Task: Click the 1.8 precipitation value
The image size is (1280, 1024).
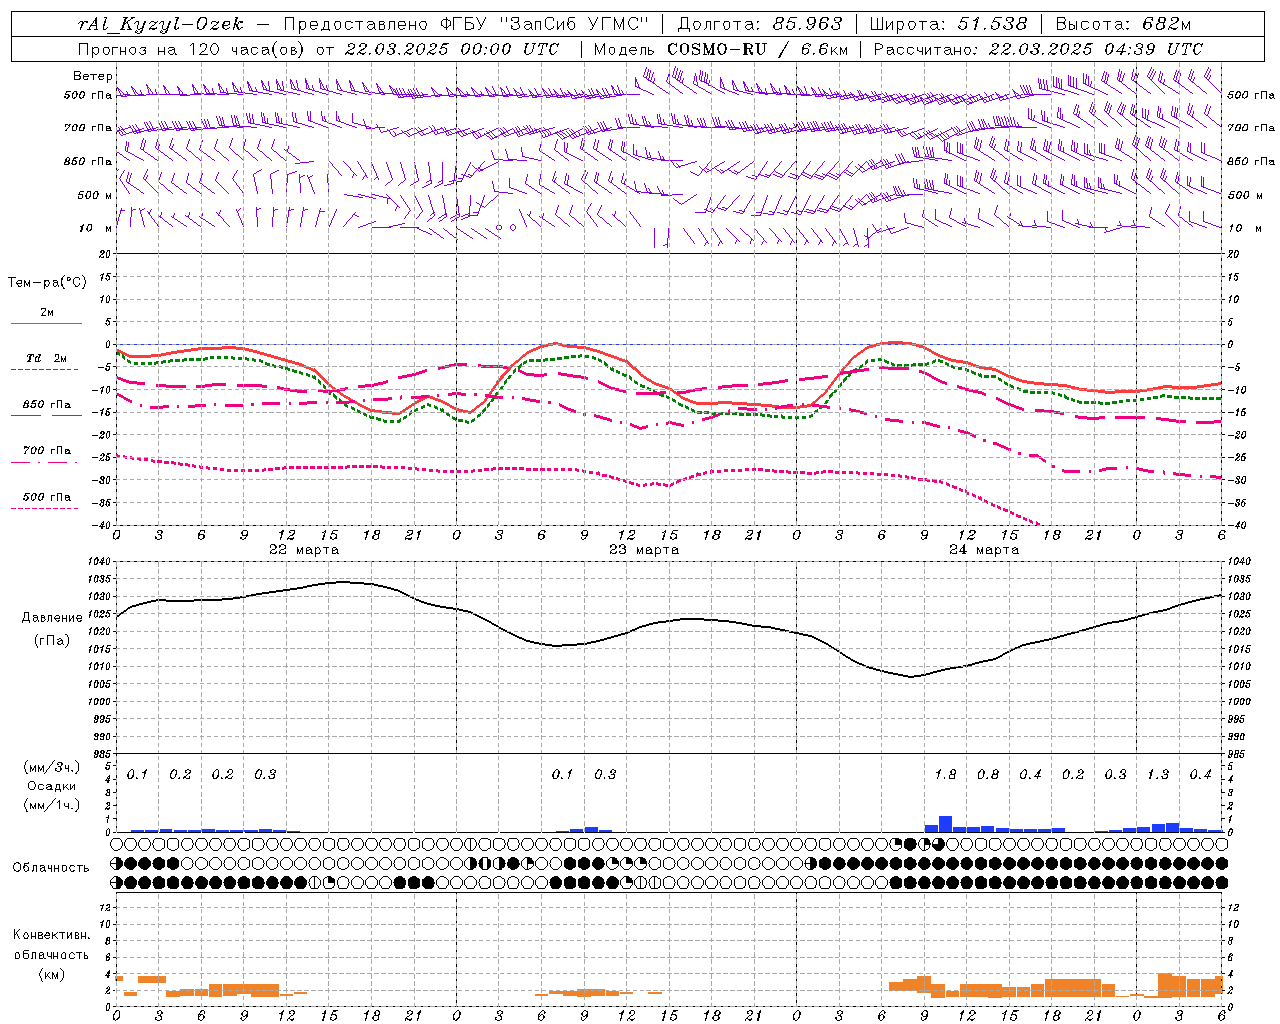Action: 945,774
